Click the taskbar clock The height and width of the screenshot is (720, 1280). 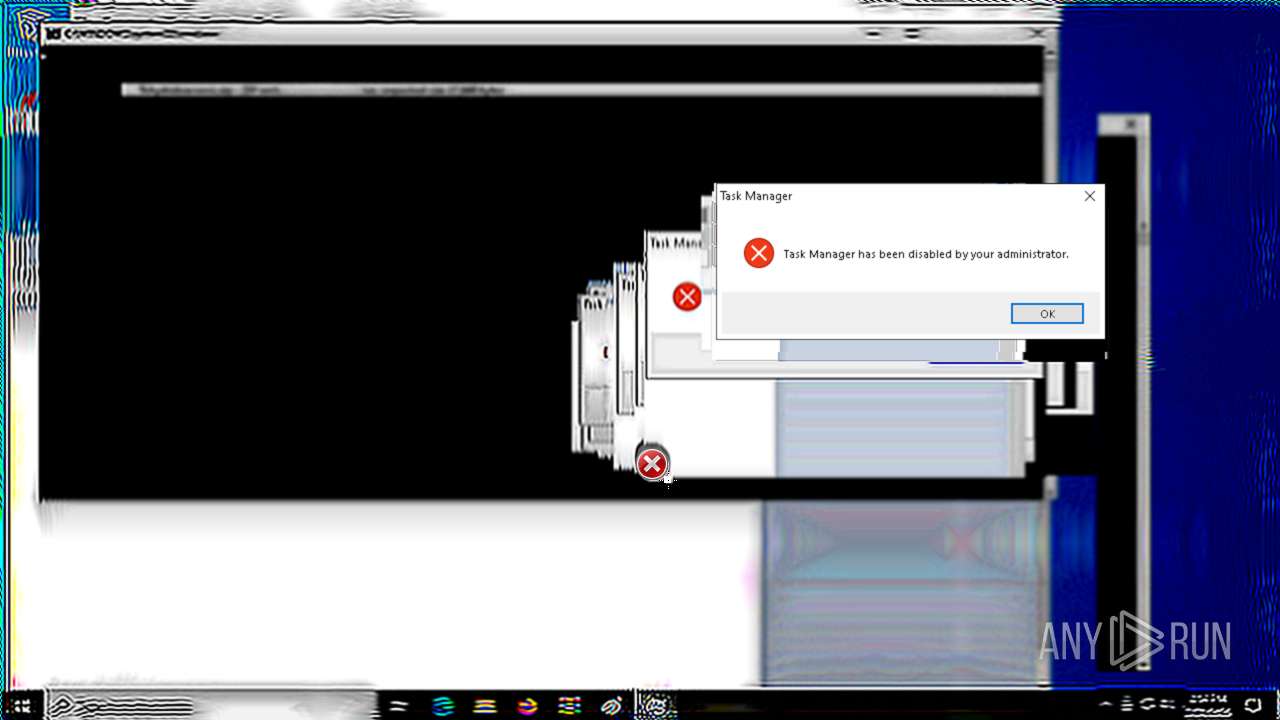click(1208, 705)
